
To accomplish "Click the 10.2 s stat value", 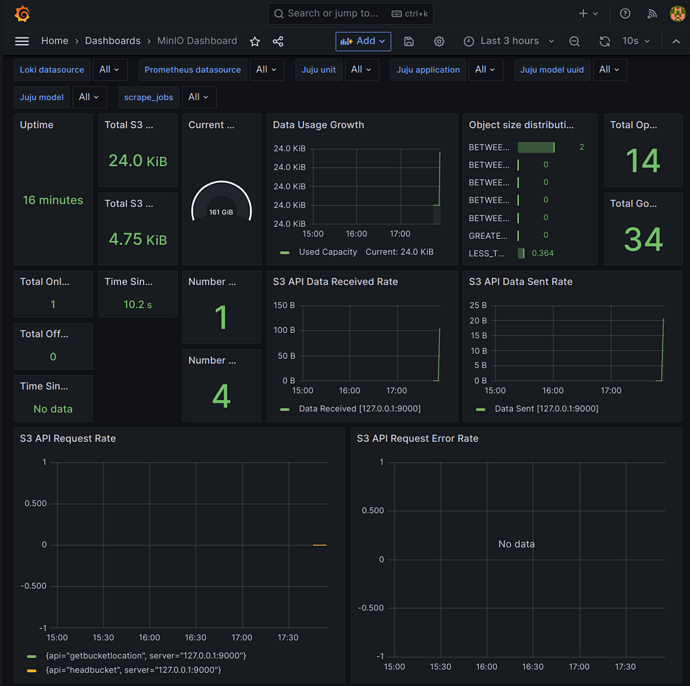I will point(138,304).
